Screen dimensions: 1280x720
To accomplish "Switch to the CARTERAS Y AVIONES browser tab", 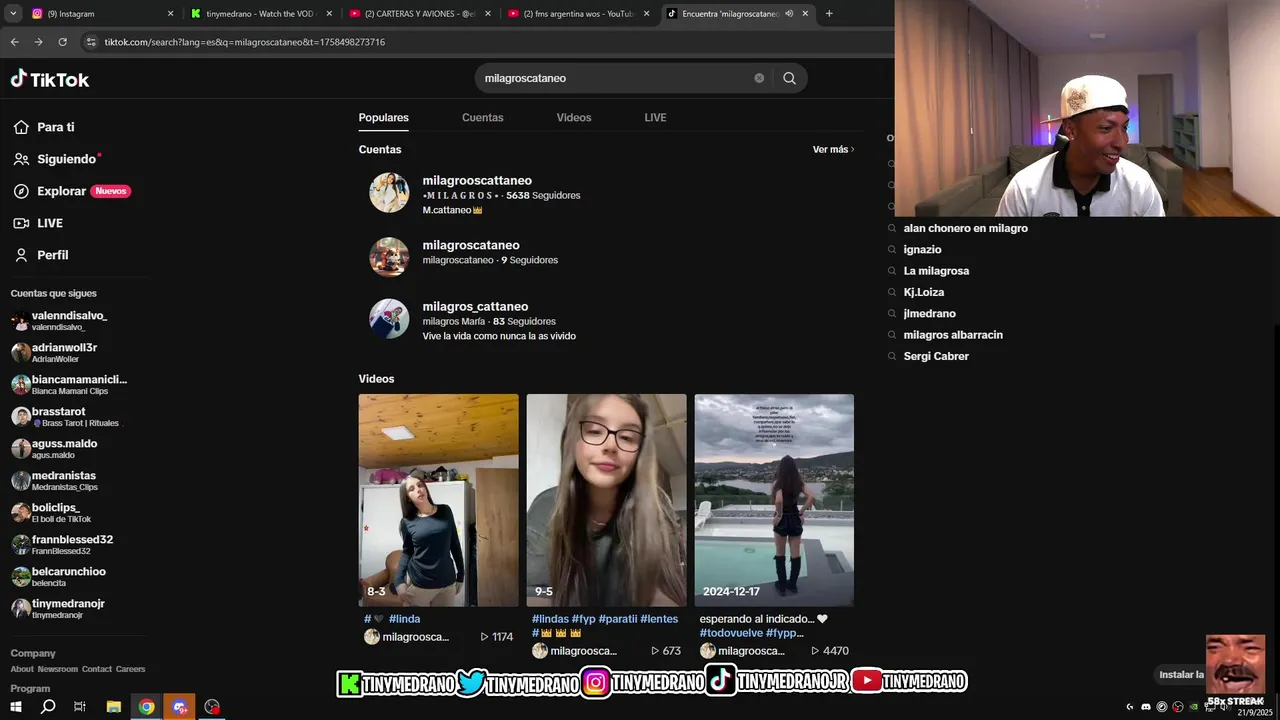I will pyautogui.click(x=420, y=14).
